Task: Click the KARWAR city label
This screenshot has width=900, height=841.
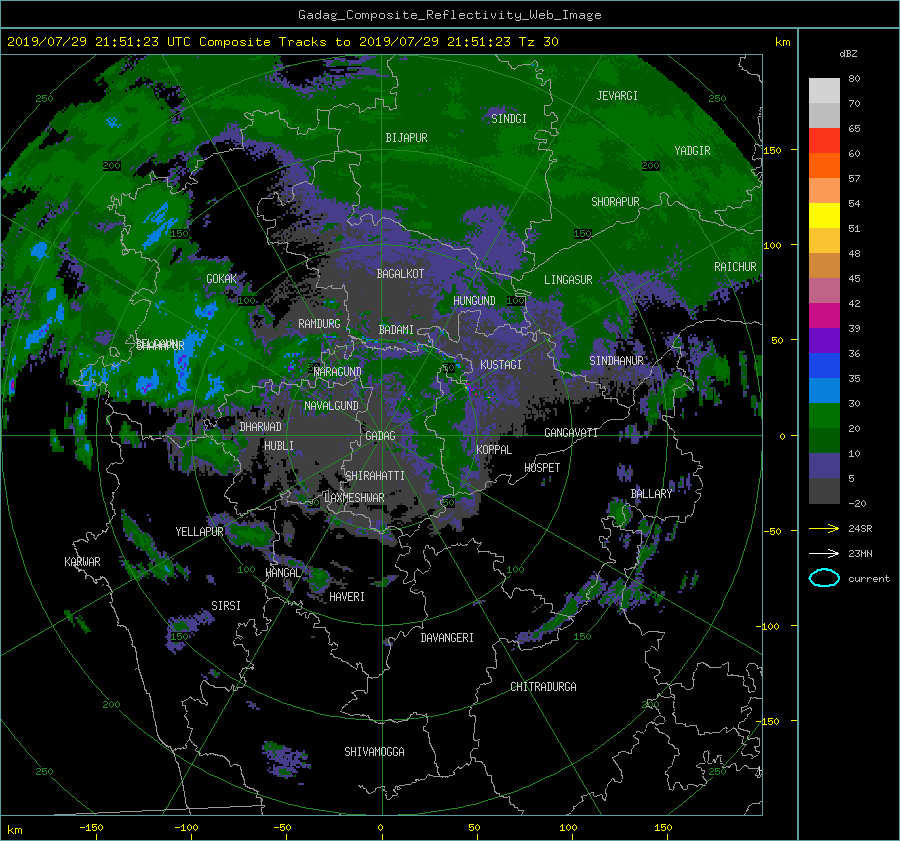Action: coord(82,562)
